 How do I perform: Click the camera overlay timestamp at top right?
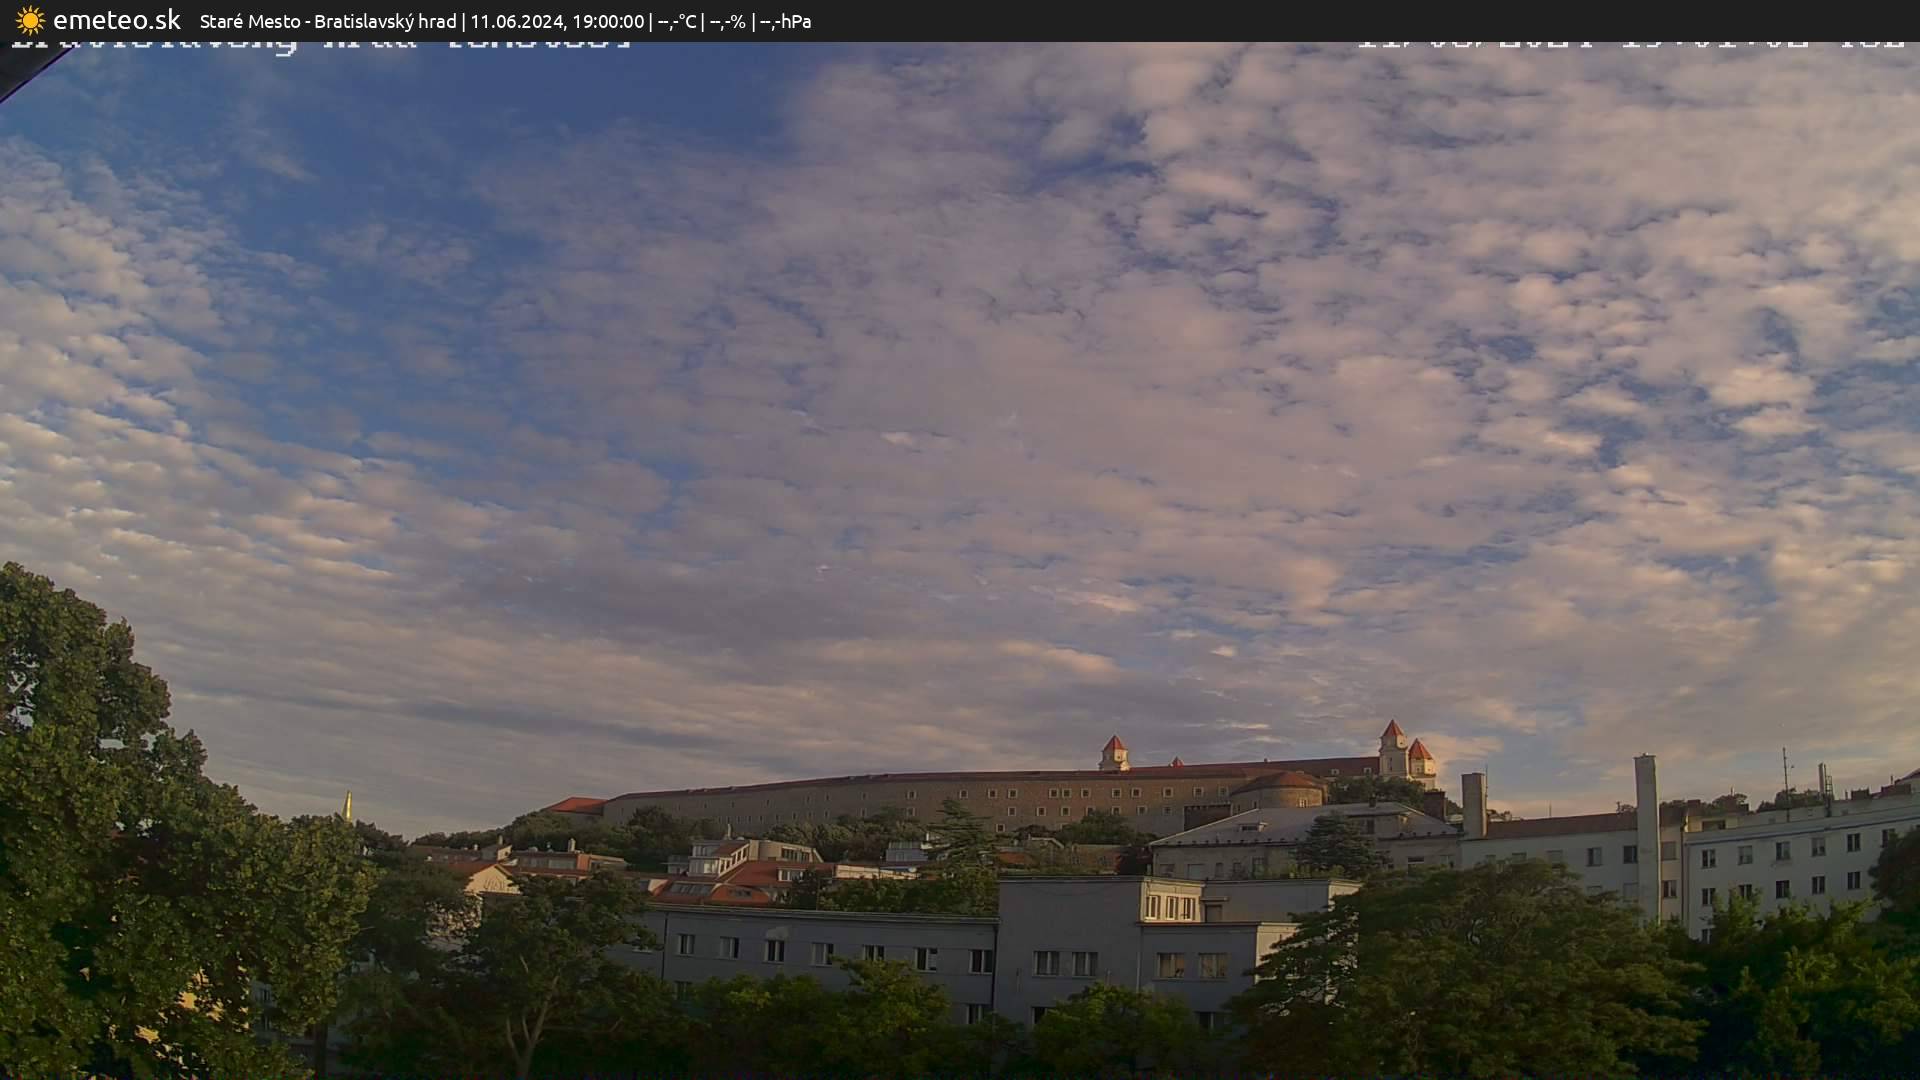coord(1630,42)
